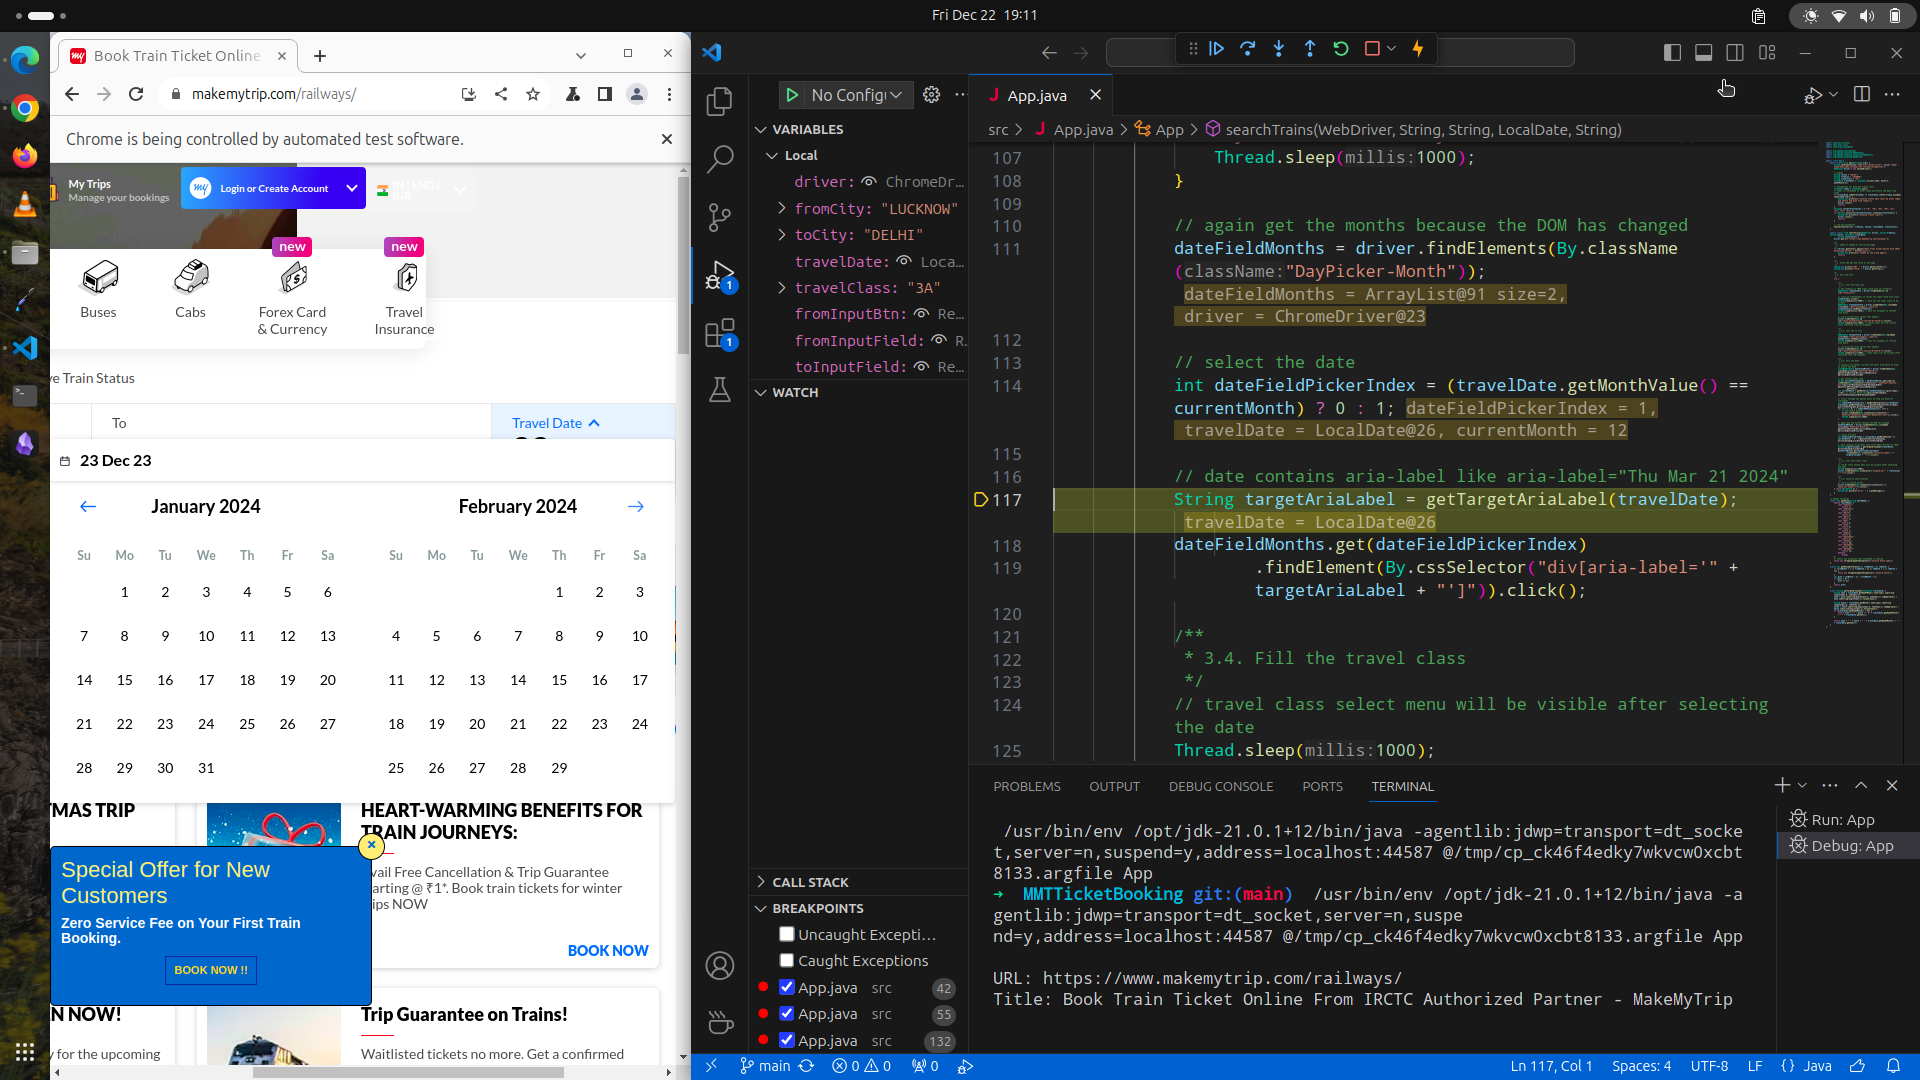Open the Source Control view
Screen dimensions: 1920x1080
719,216
